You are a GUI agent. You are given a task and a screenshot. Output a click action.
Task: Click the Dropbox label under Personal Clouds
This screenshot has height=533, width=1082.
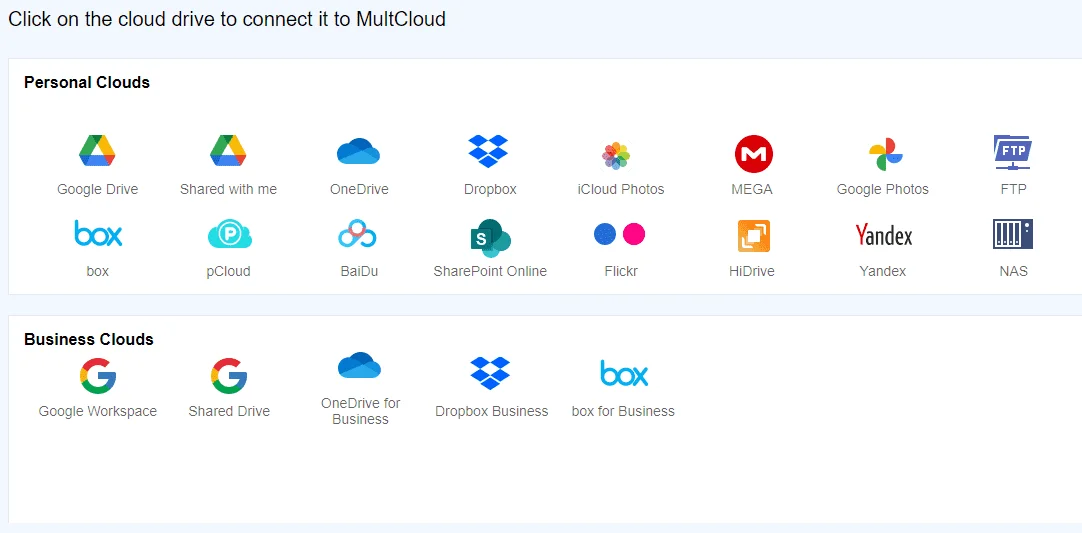pyautogui.click(x=490, y=189)
